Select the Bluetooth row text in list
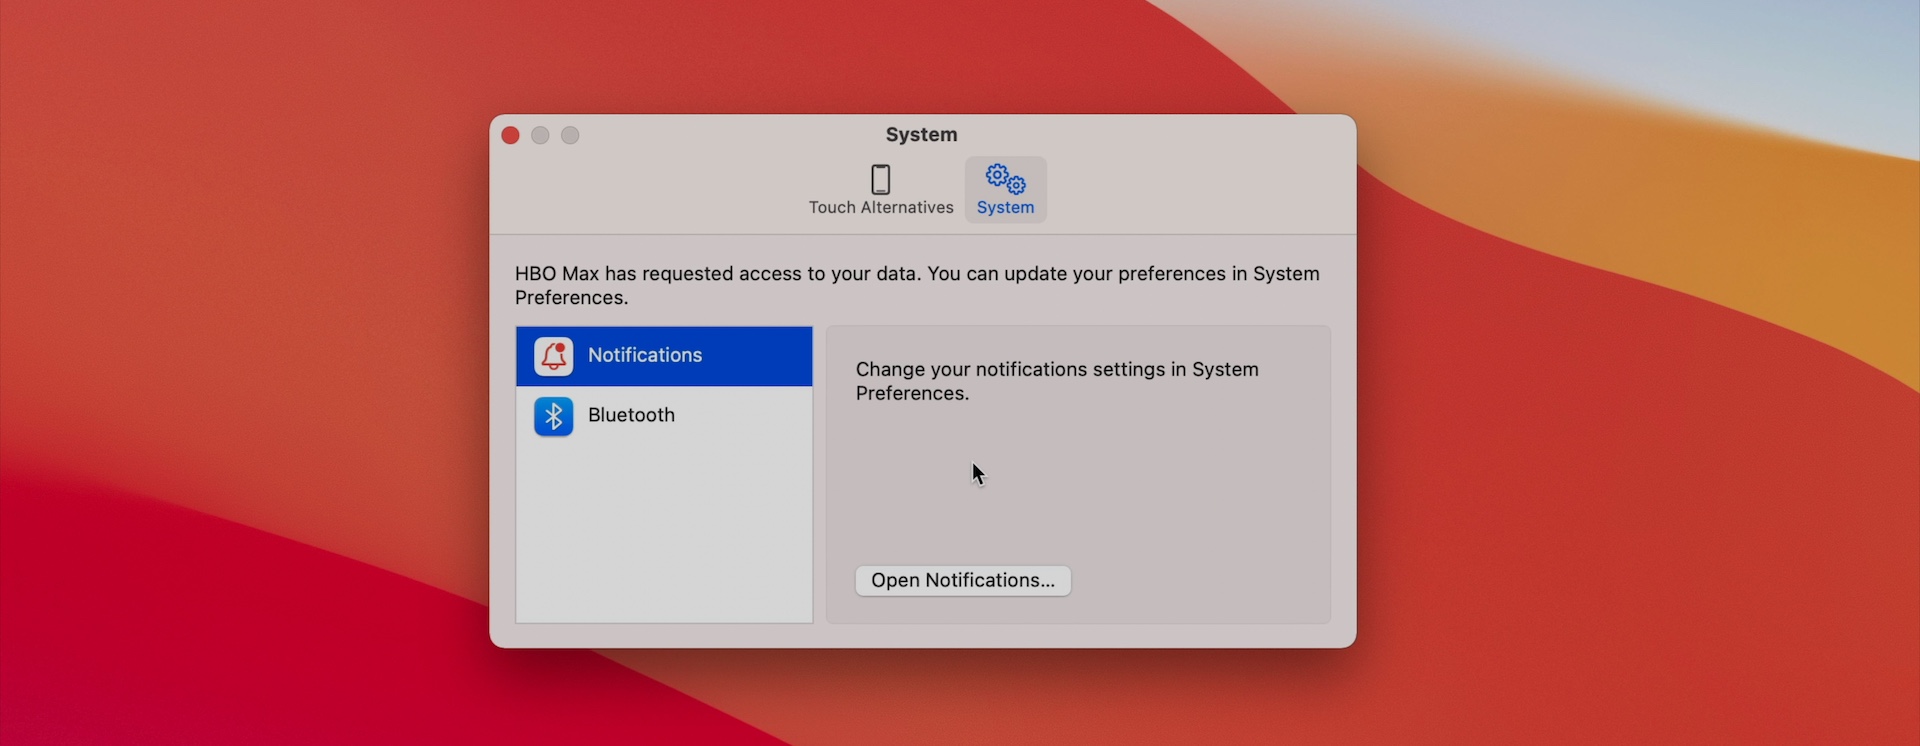This screenshot has height=746, width=1920. 631,416
